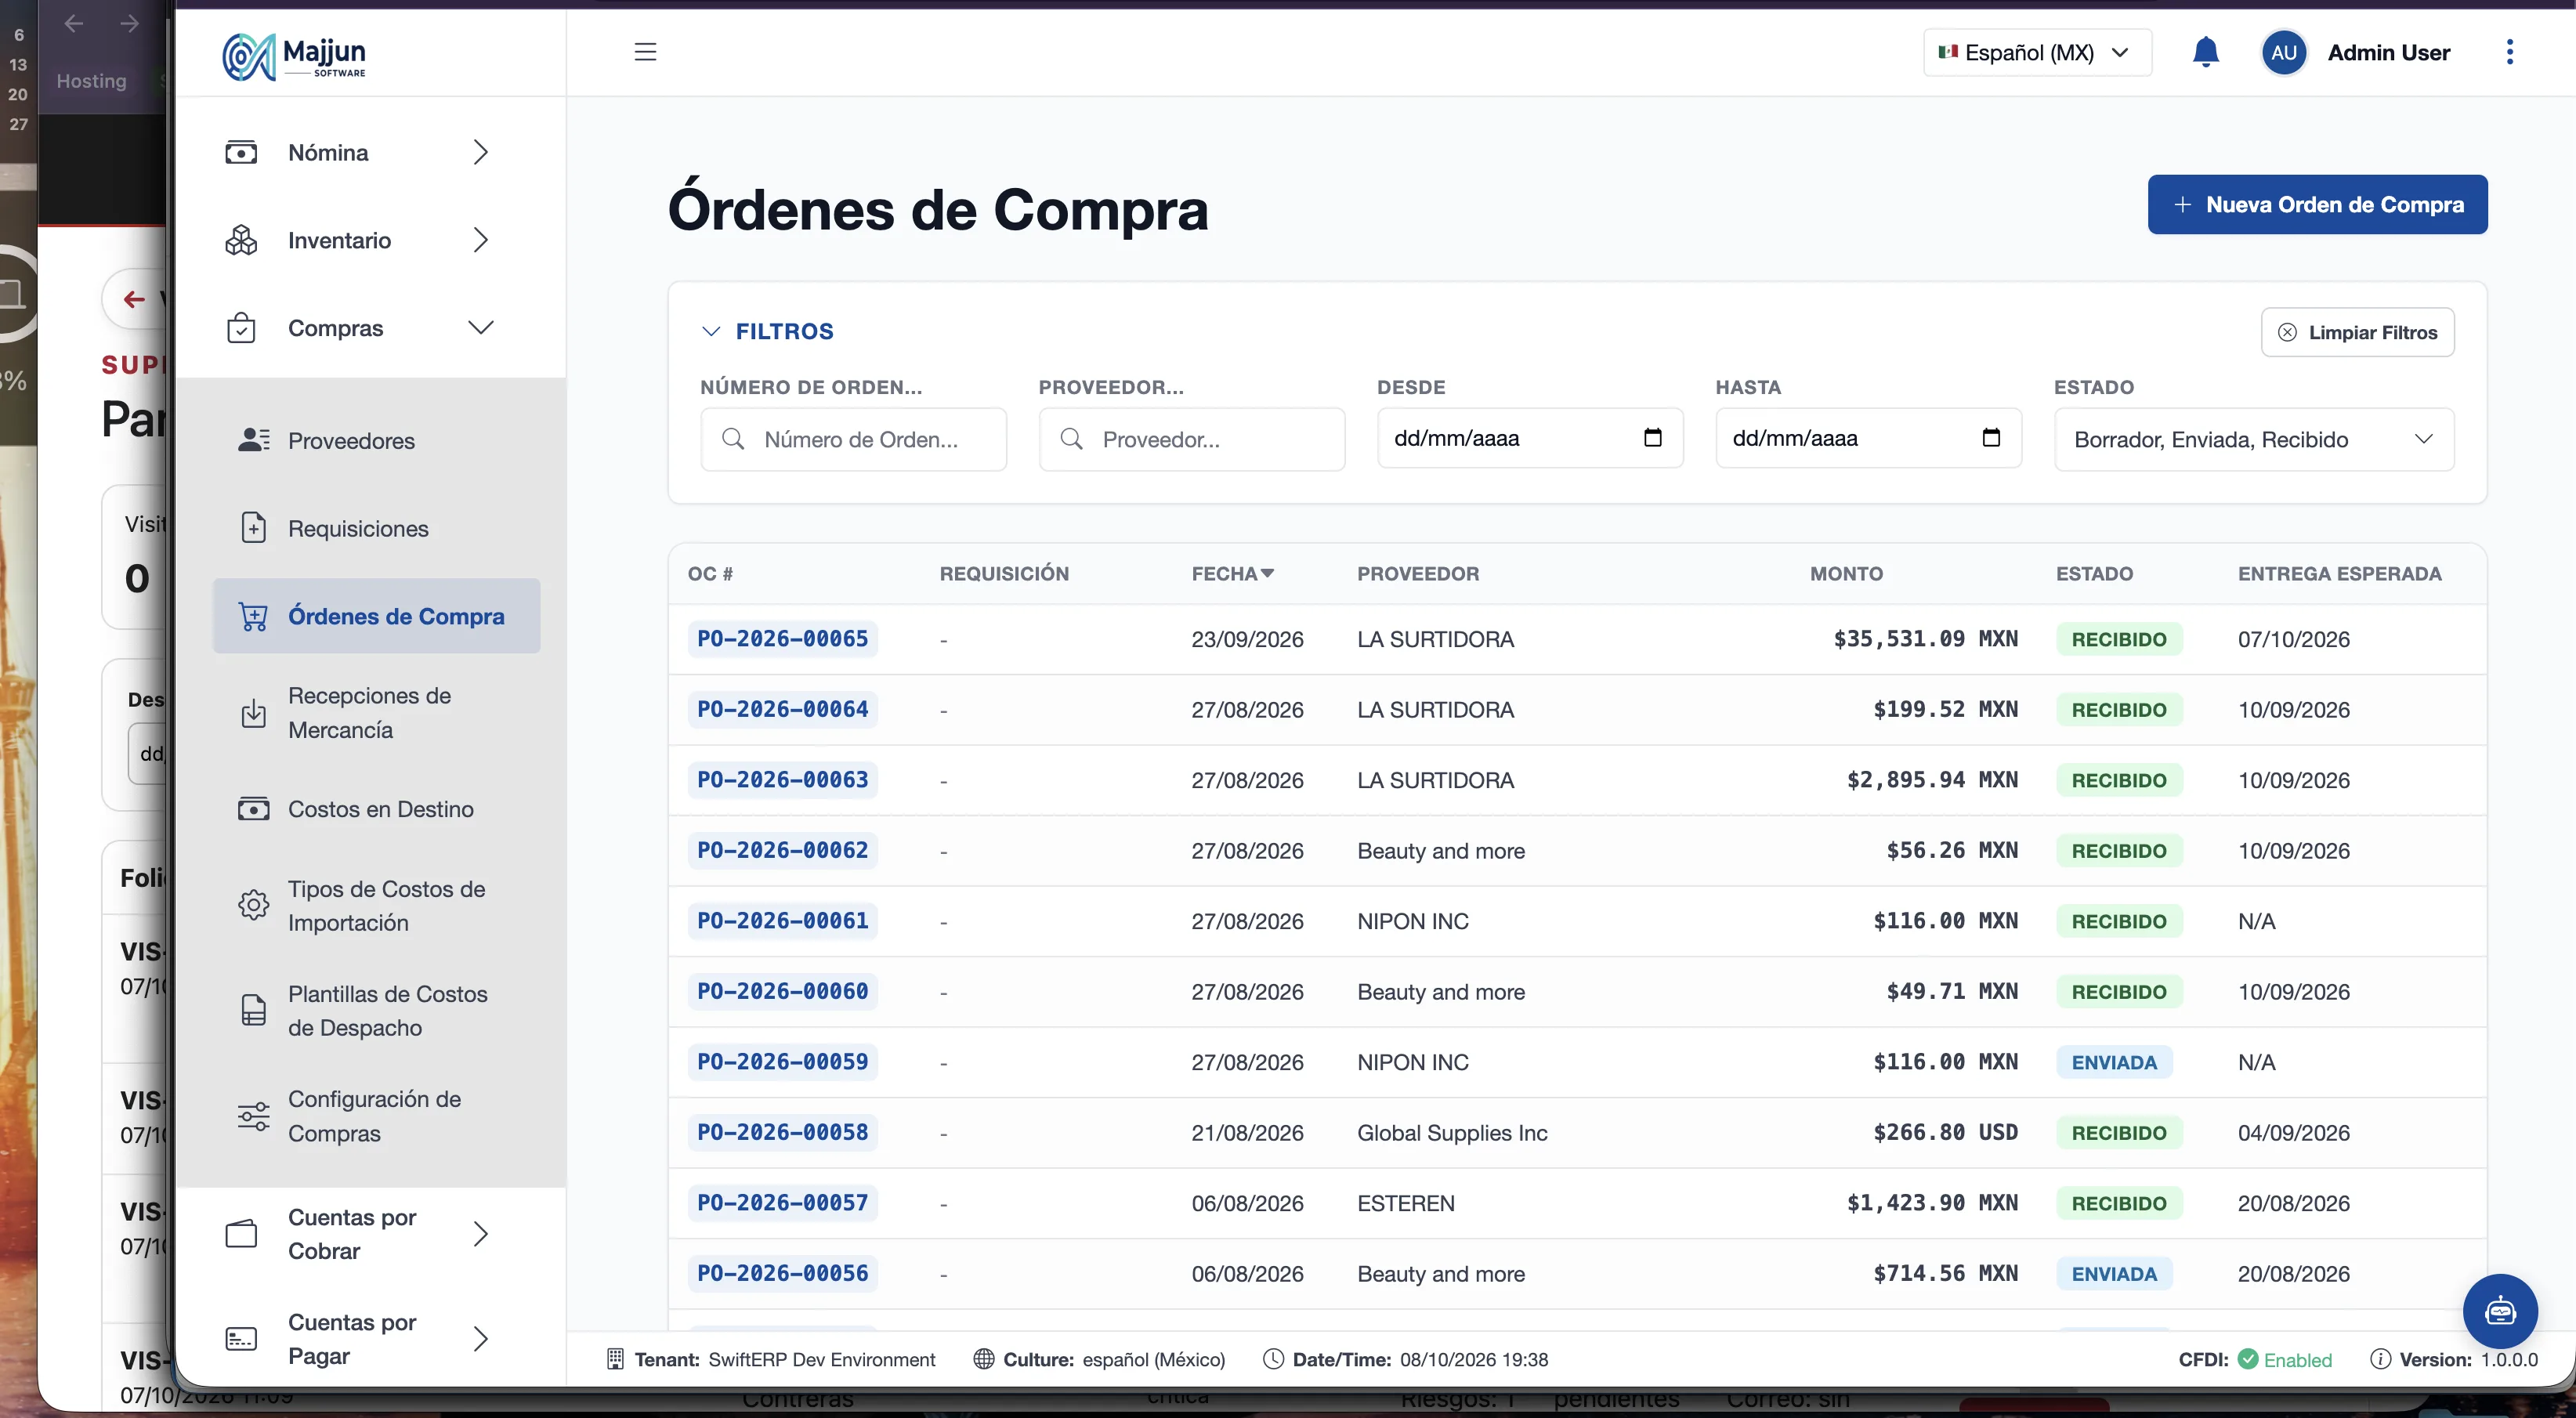2576x1418 pixels.
Task: Click the version info icon in footer
Action: [2380, 1359]
